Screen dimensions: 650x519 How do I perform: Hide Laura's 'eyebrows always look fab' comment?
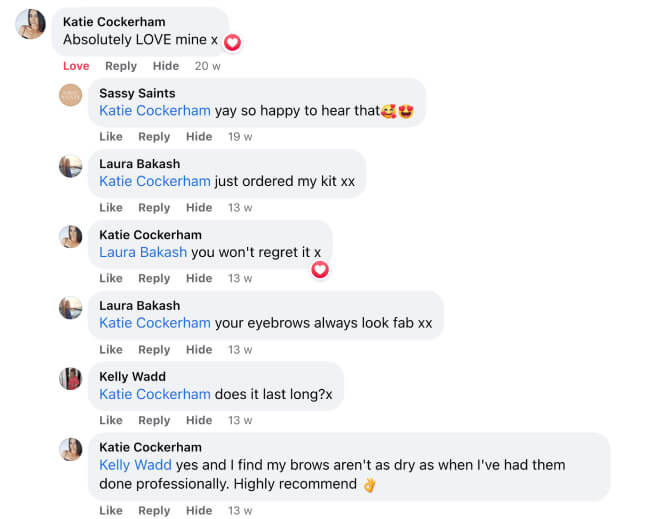pyautogui.click(x=199, y=350)
